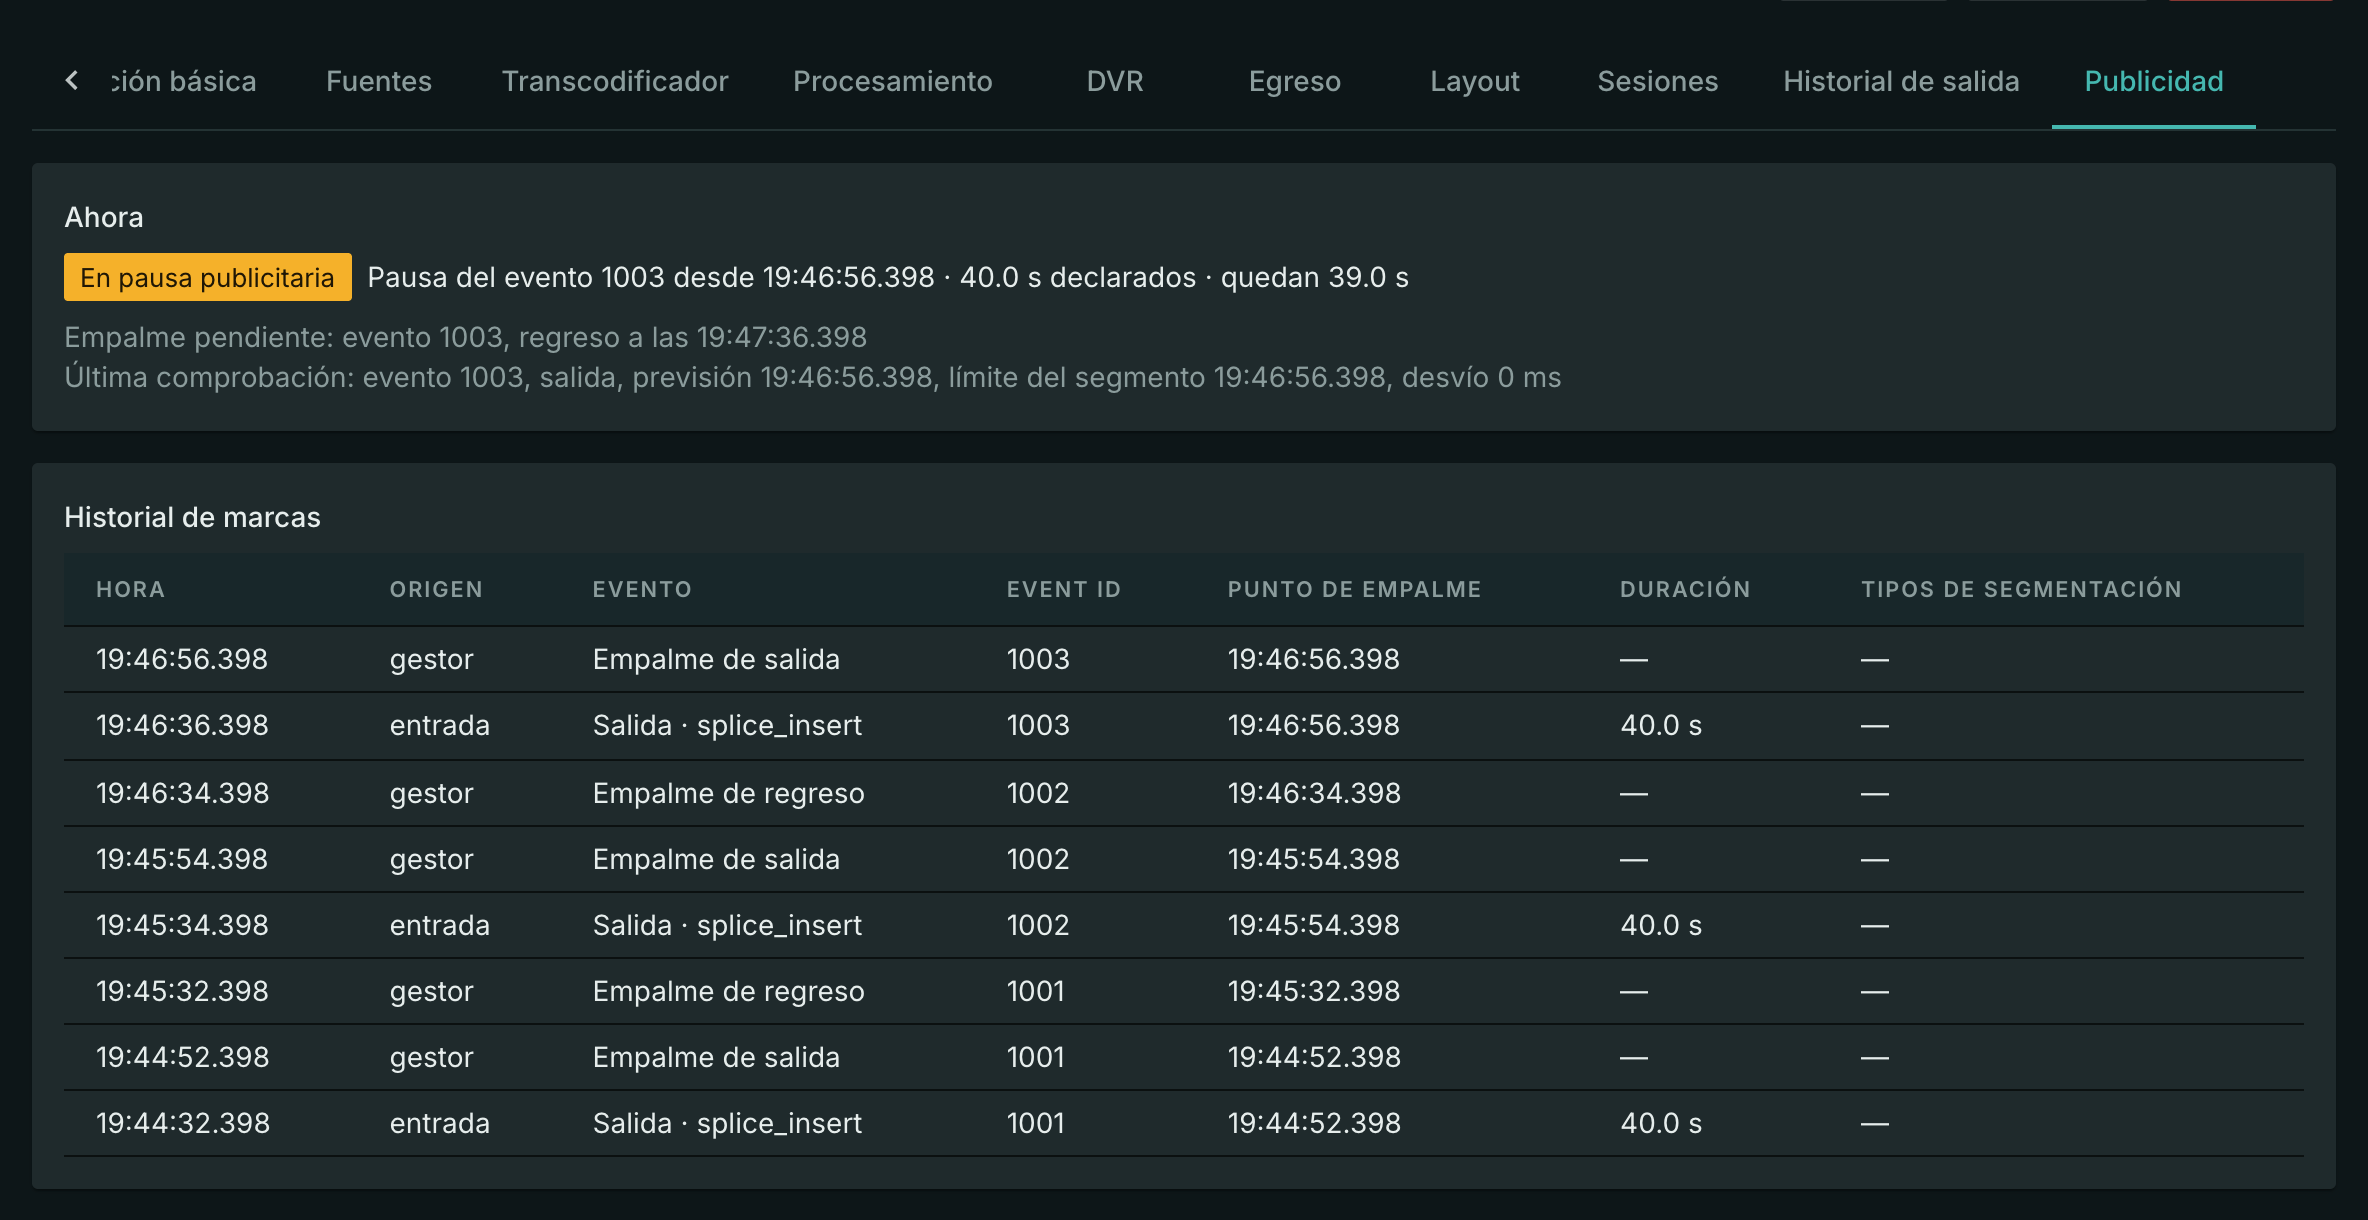Click the 'Última comprobación' status line
This screenshot has width=2368, height=1220.
click(812, 377)
